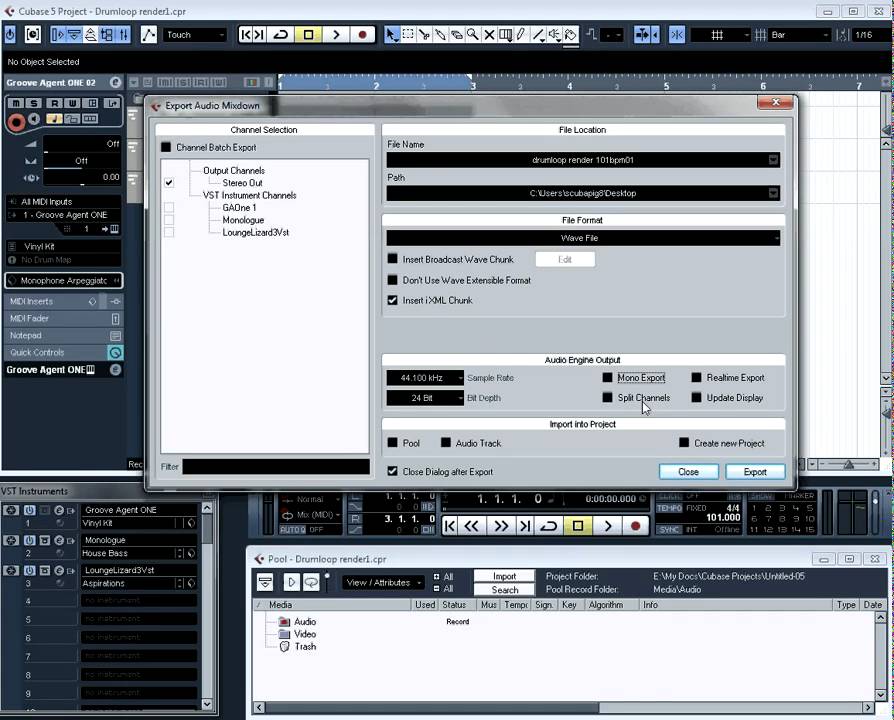Toggle Snap on the toolbar
Image resolution: width=894 pixels, height=720 pixels.
677,35
